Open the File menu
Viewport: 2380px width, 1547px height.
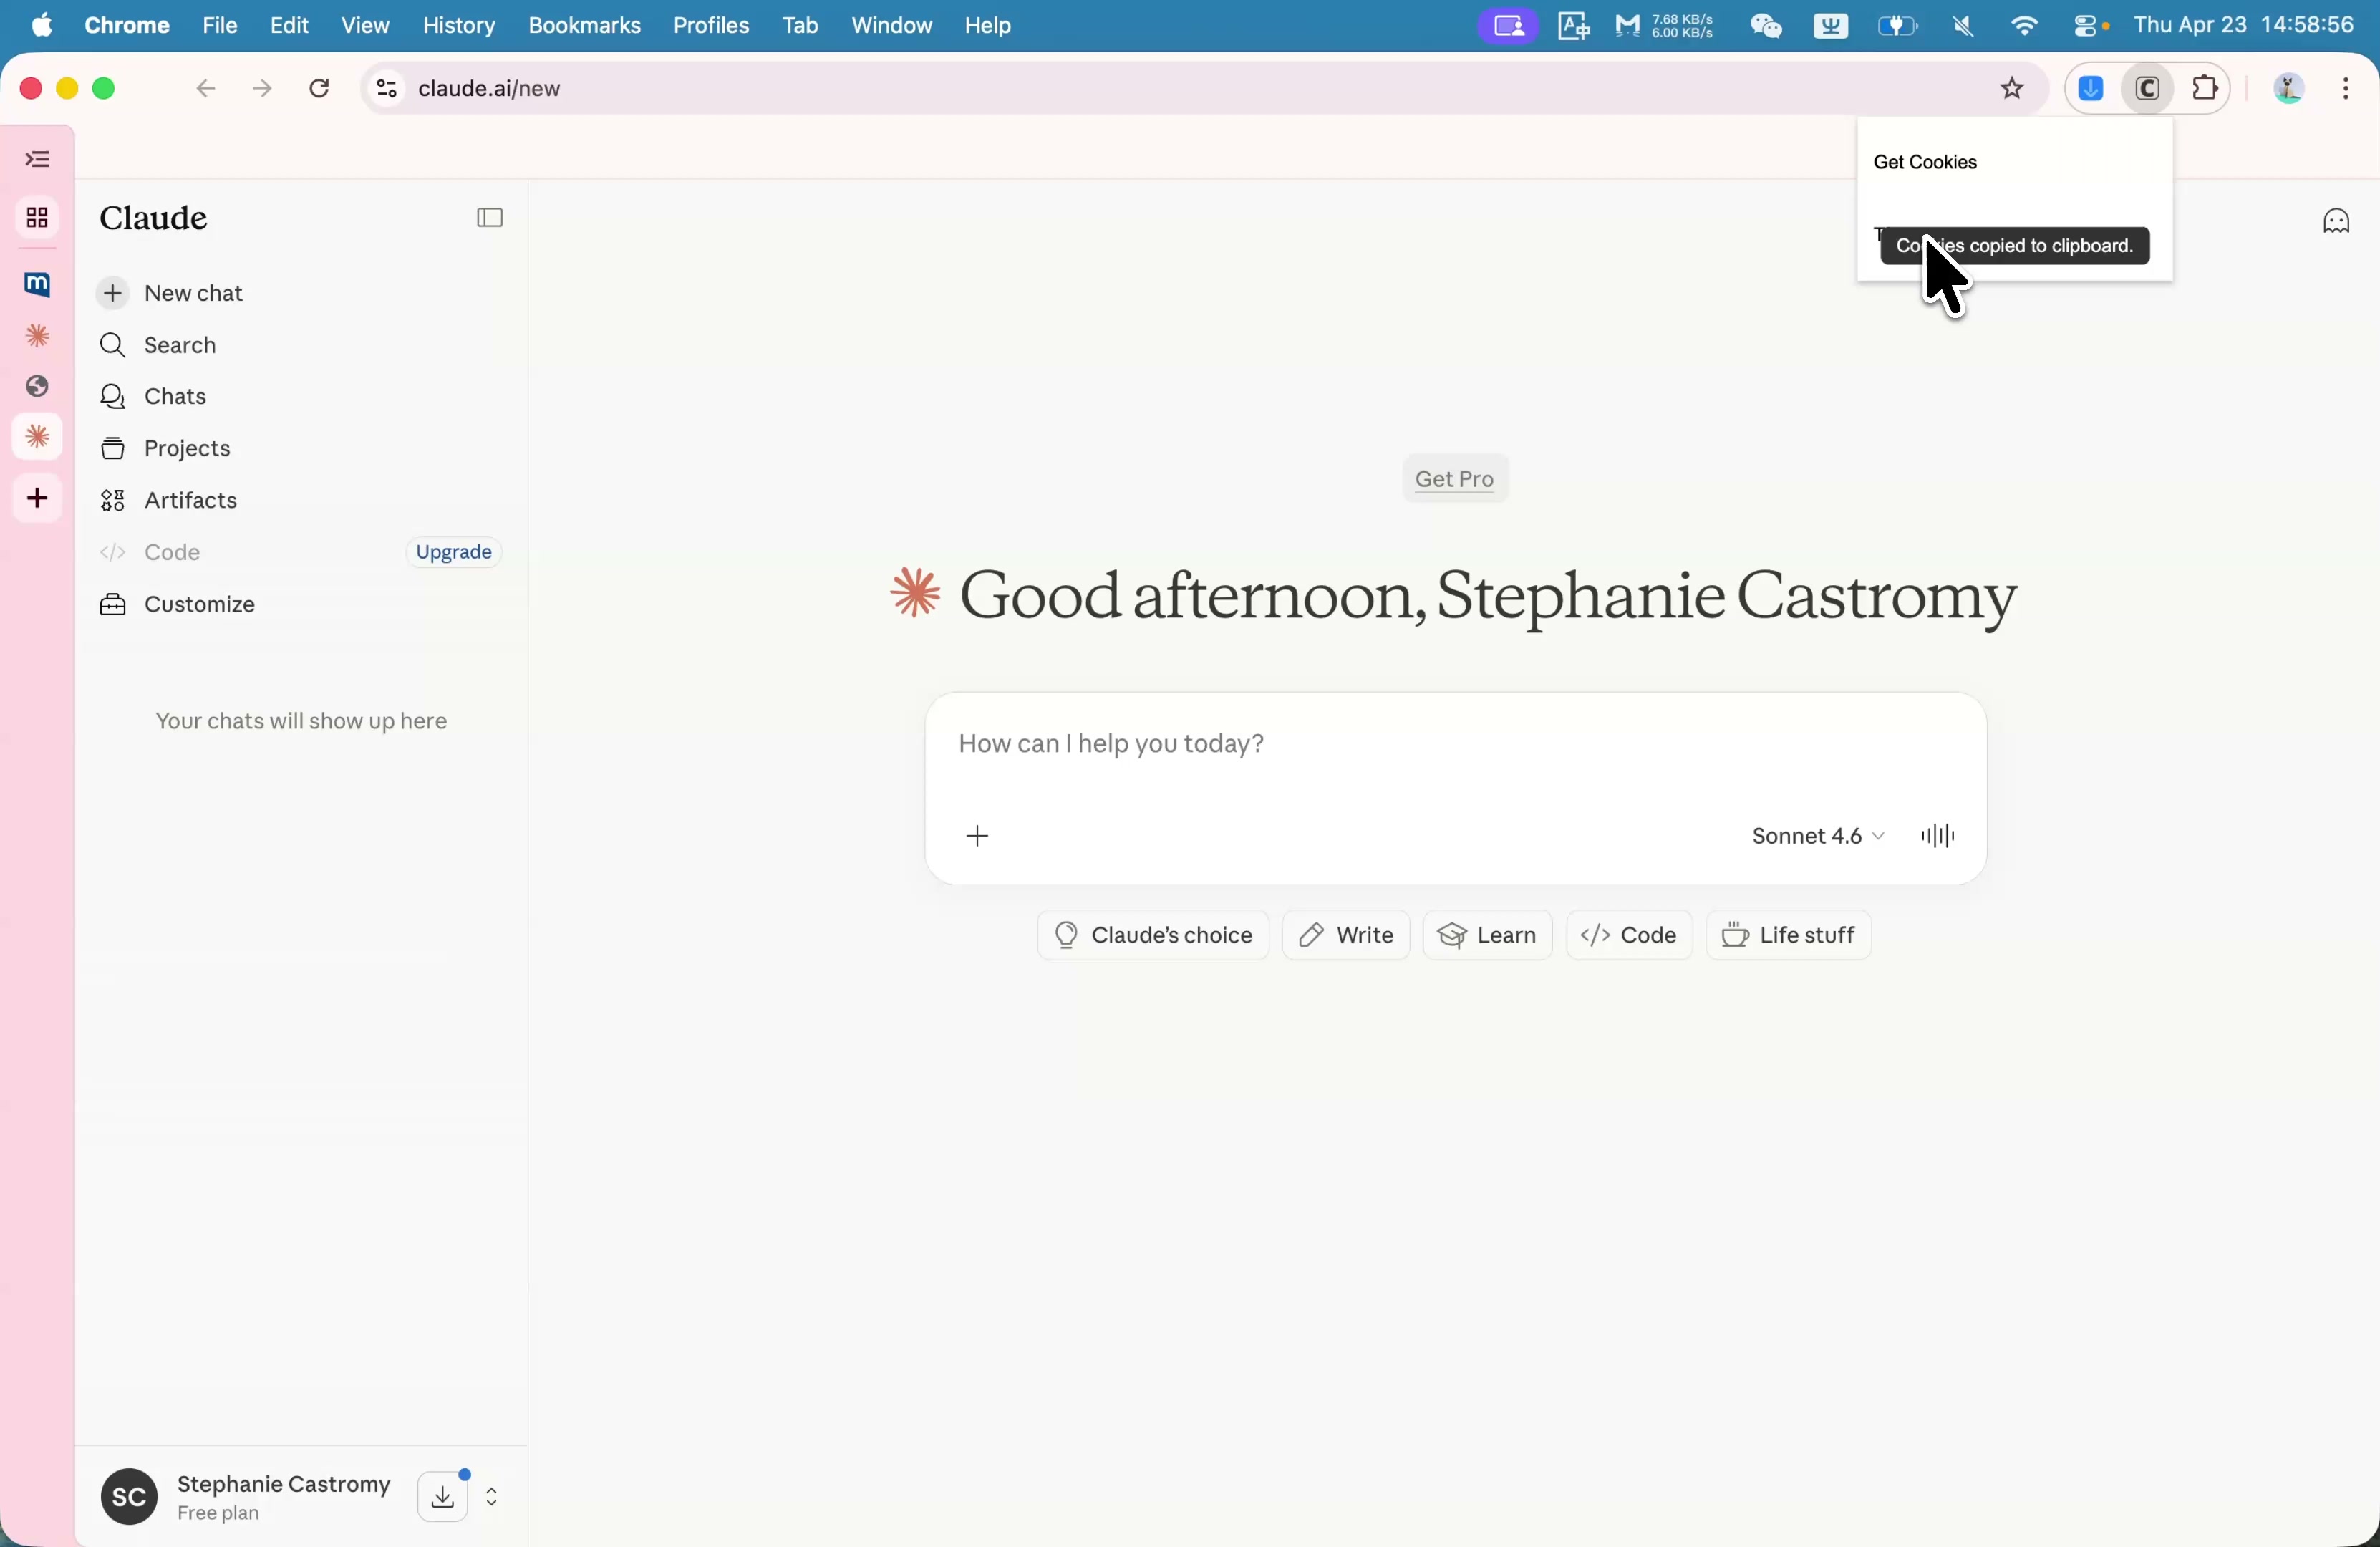tap(219, 25)
